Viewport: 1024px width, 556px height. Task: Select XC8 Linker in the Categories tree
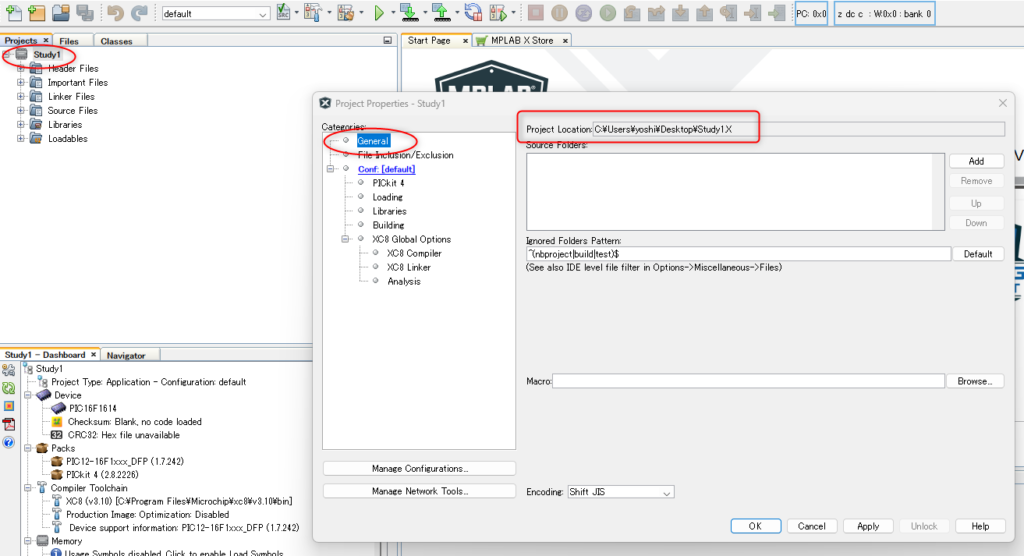pyautogui.click(x=409, y=267)
